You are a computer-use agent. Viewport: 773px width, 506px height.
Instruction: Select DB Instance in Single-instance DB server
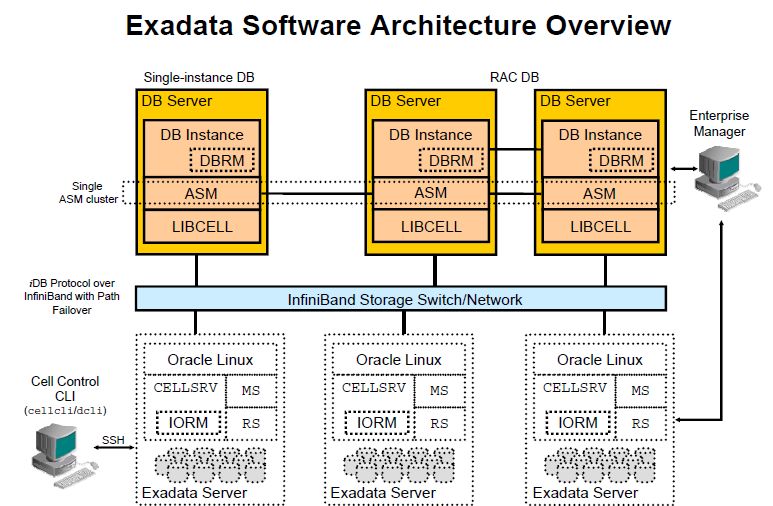(x=202, y=148)
